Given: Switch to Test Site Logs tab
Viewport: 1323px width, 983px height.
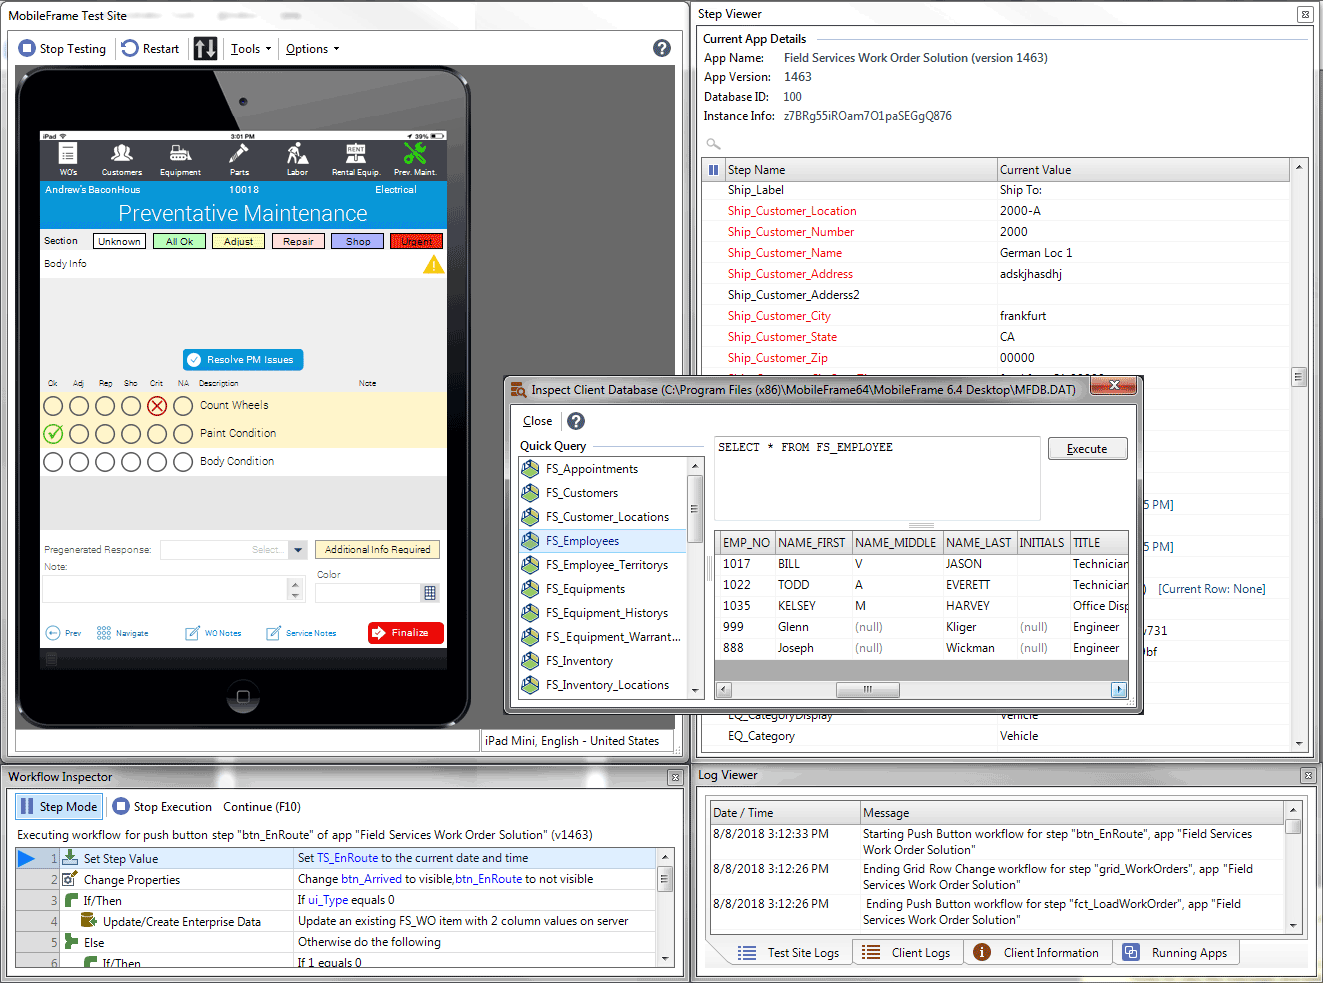Looking at the screenshot, I should [788, 953].
